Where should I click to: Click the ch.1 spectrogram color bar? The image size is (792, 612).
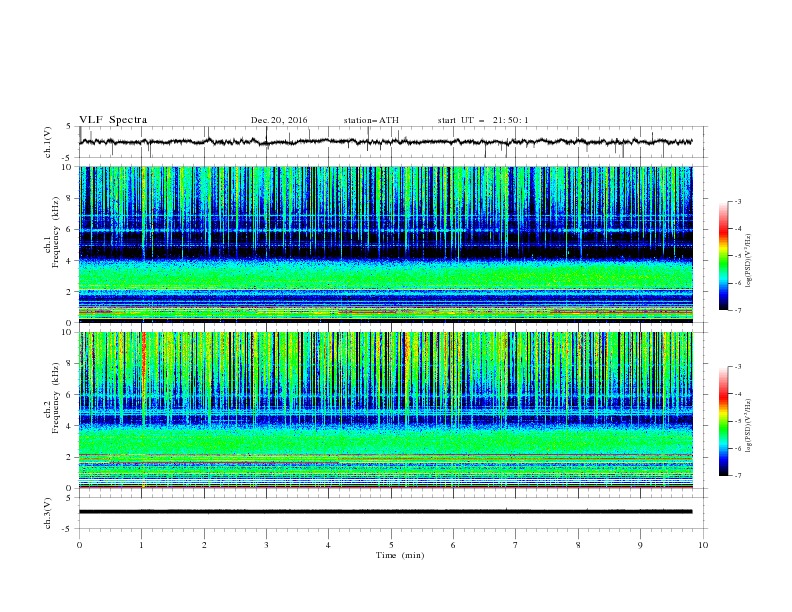point(723,256)
